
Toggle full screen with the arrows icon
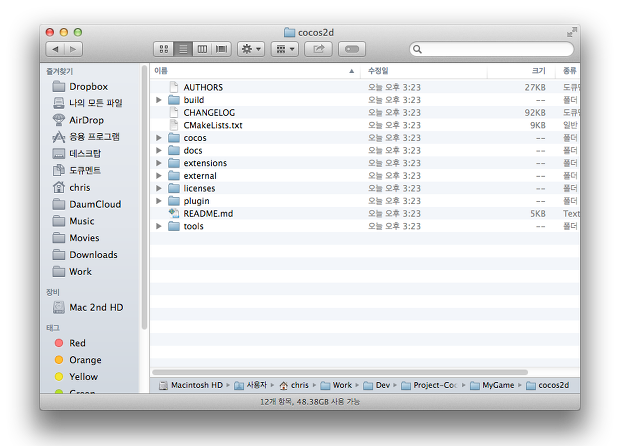[x=572, y=32]
